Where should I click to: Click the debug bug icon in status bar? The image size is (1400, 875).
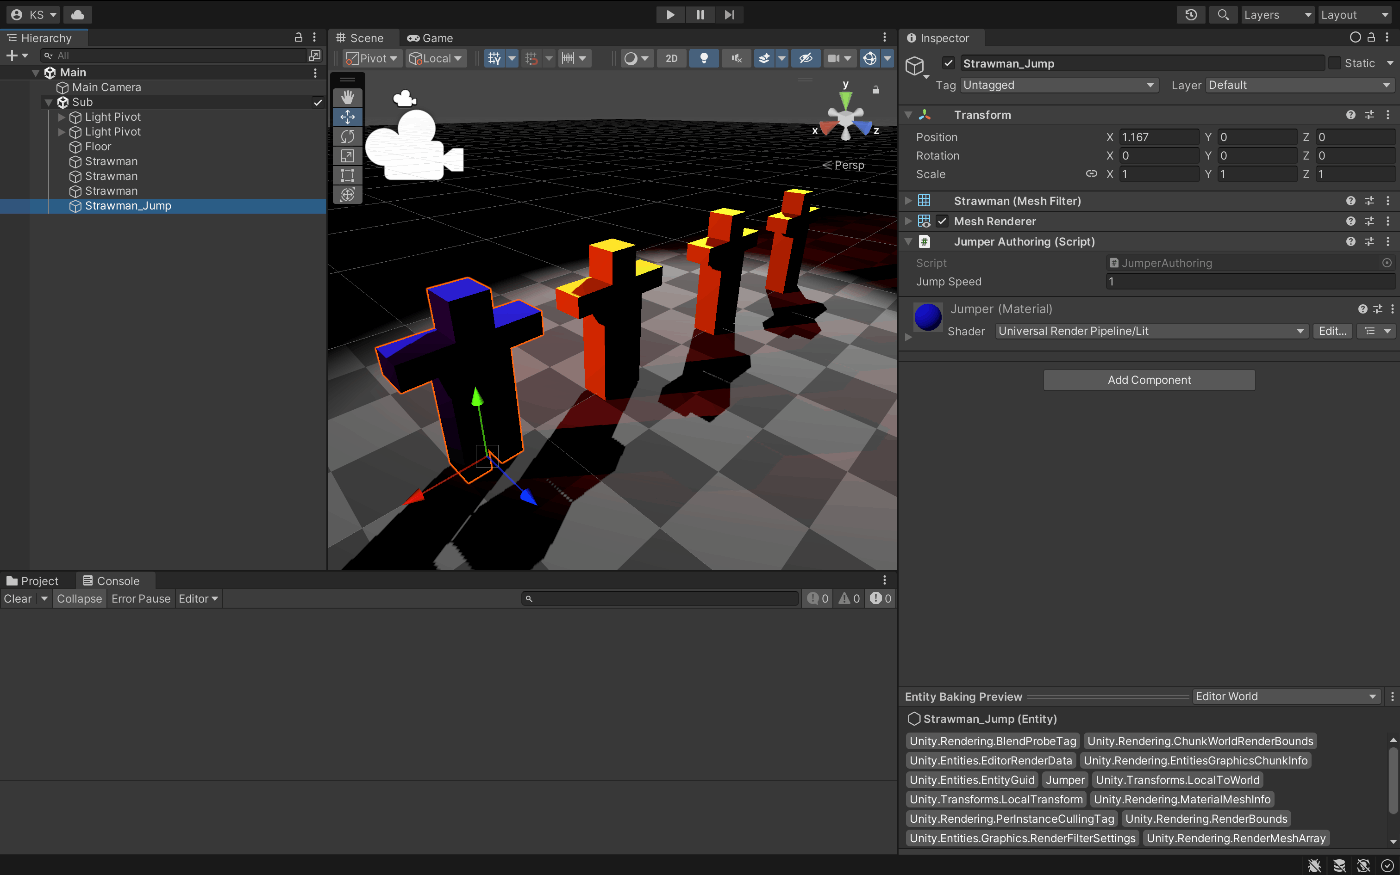[x=1315, y=865]
